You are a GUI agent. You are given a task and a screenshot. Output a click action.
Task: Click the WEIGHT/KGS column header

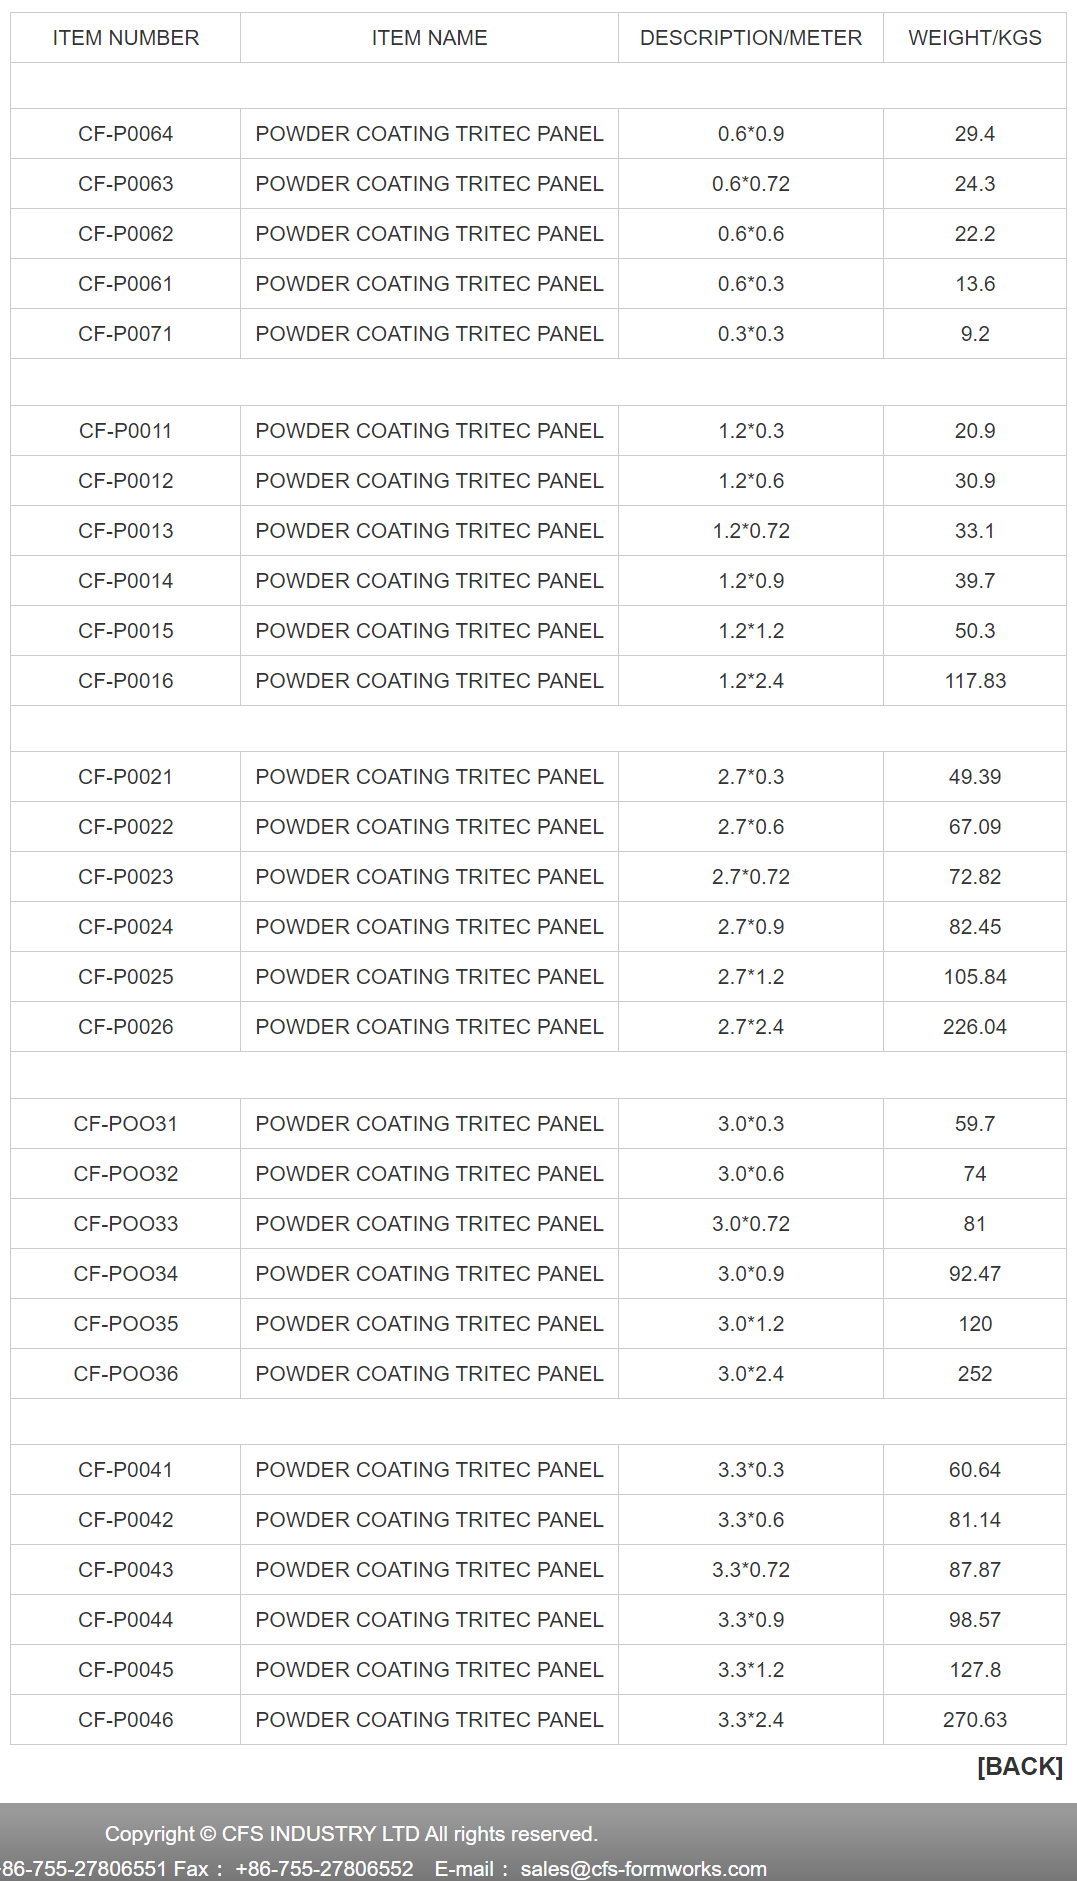[x=974, y=38]
